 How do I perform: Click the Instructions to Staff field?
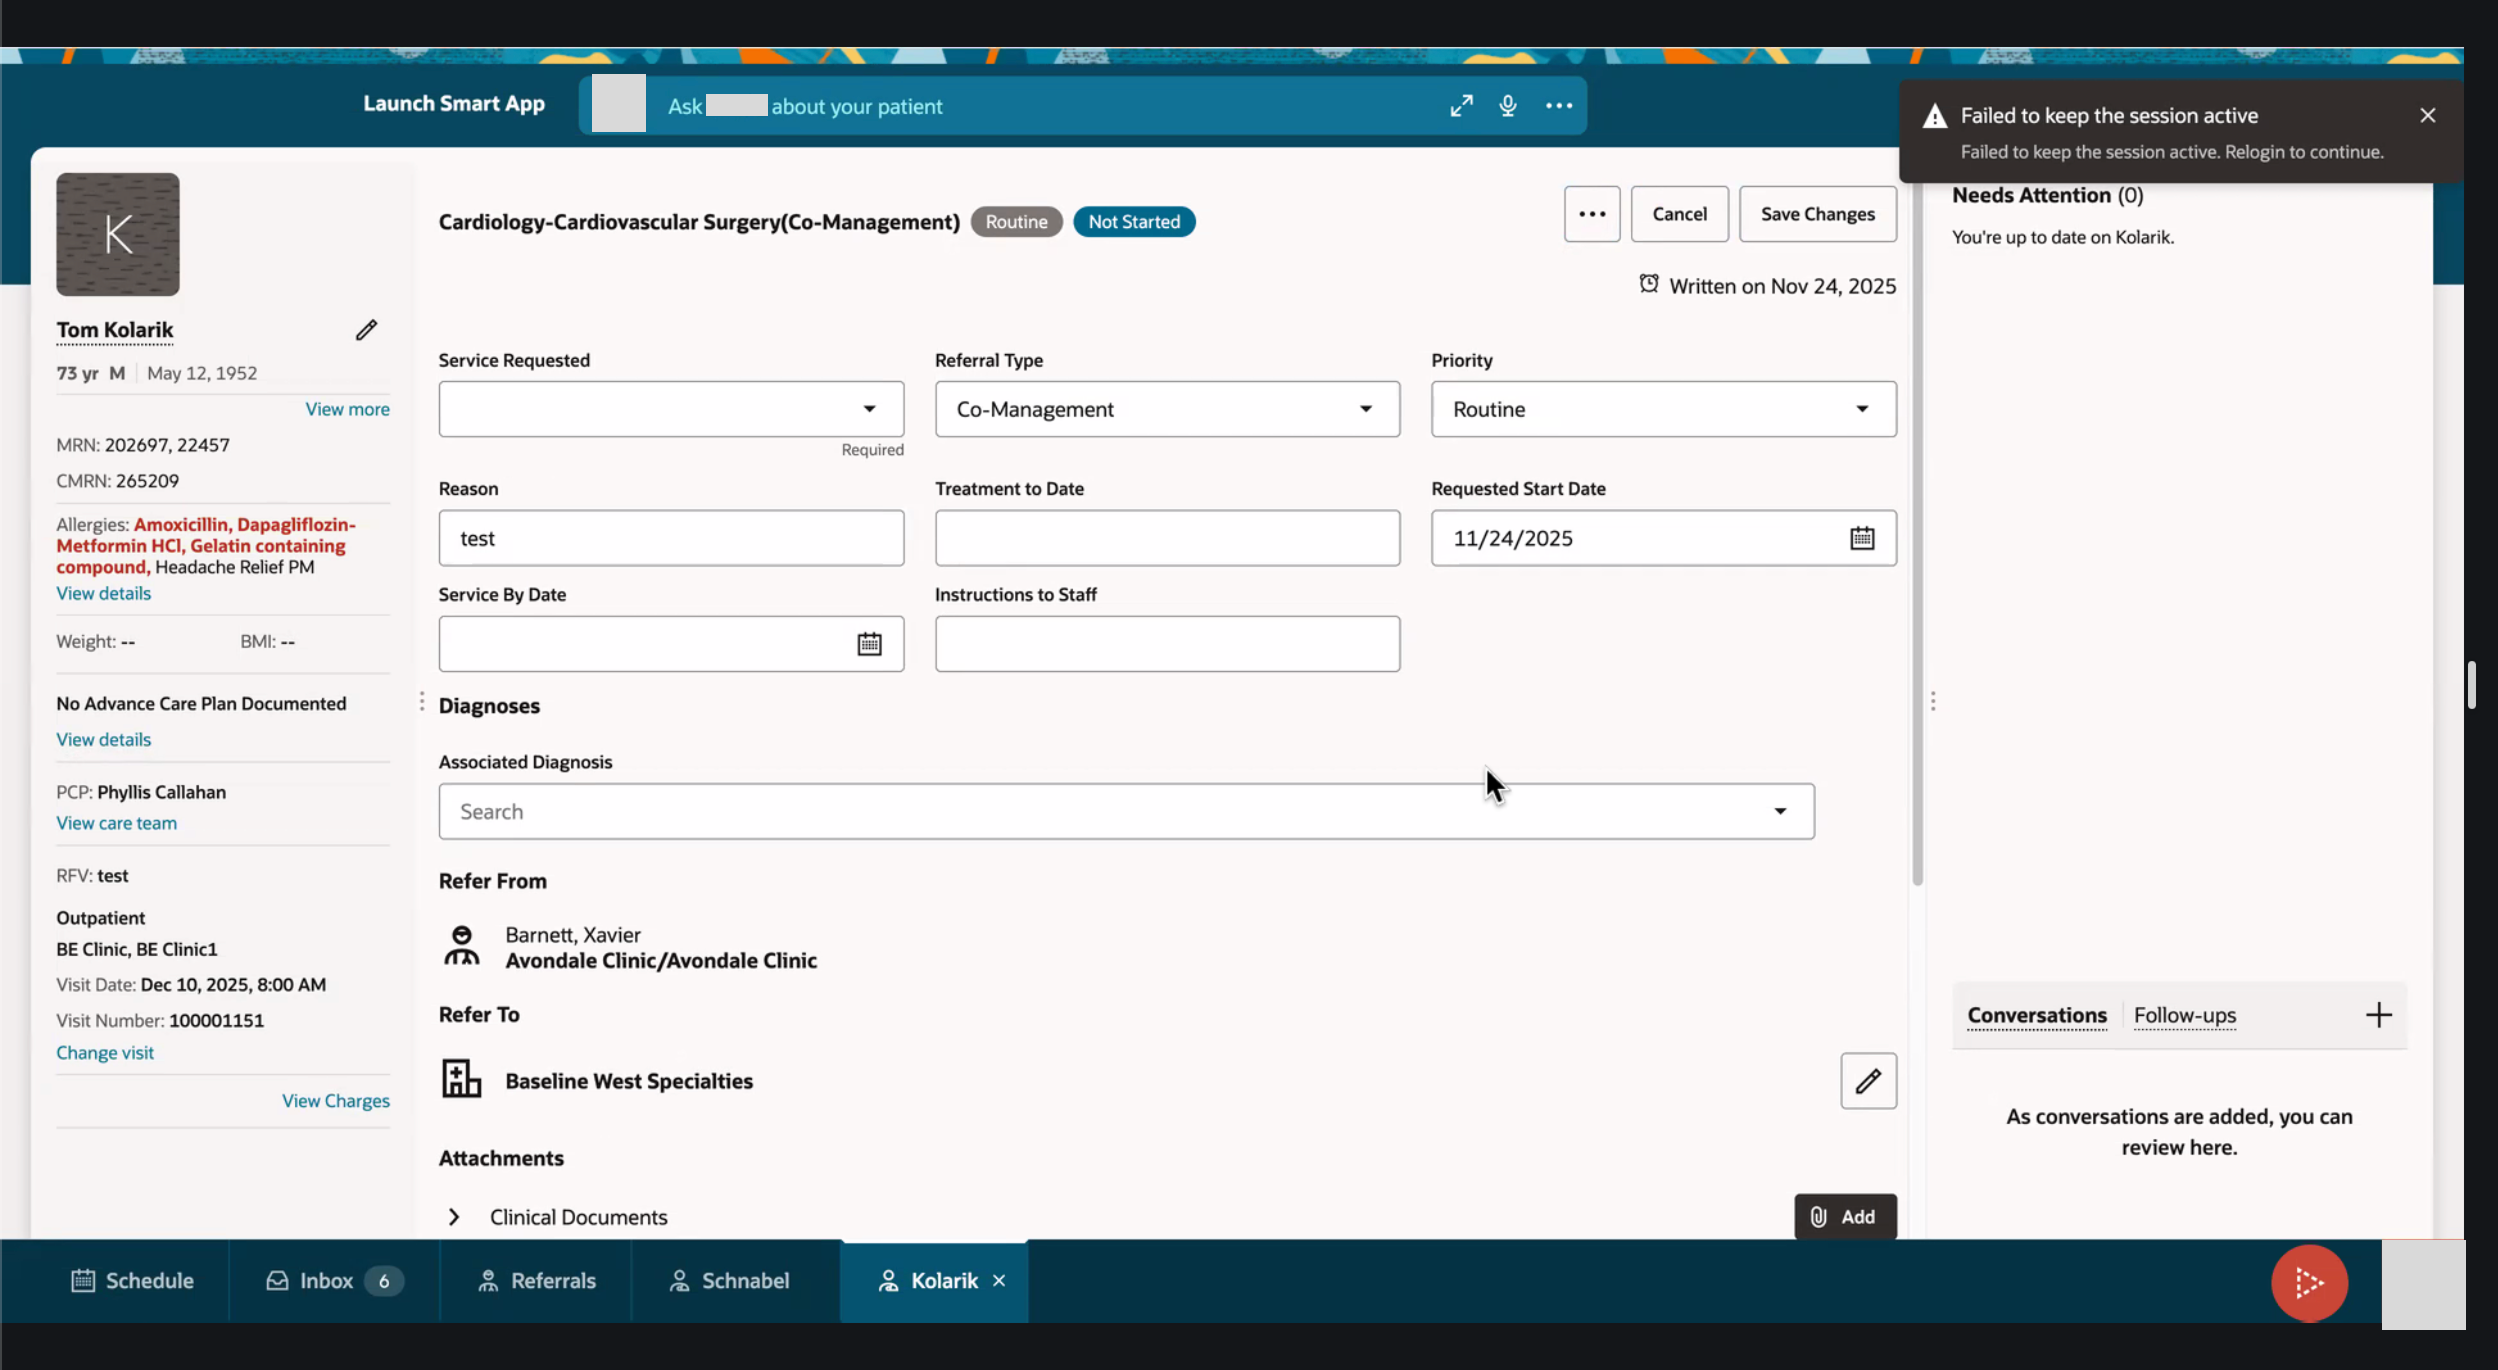(x=1167, y=644)
